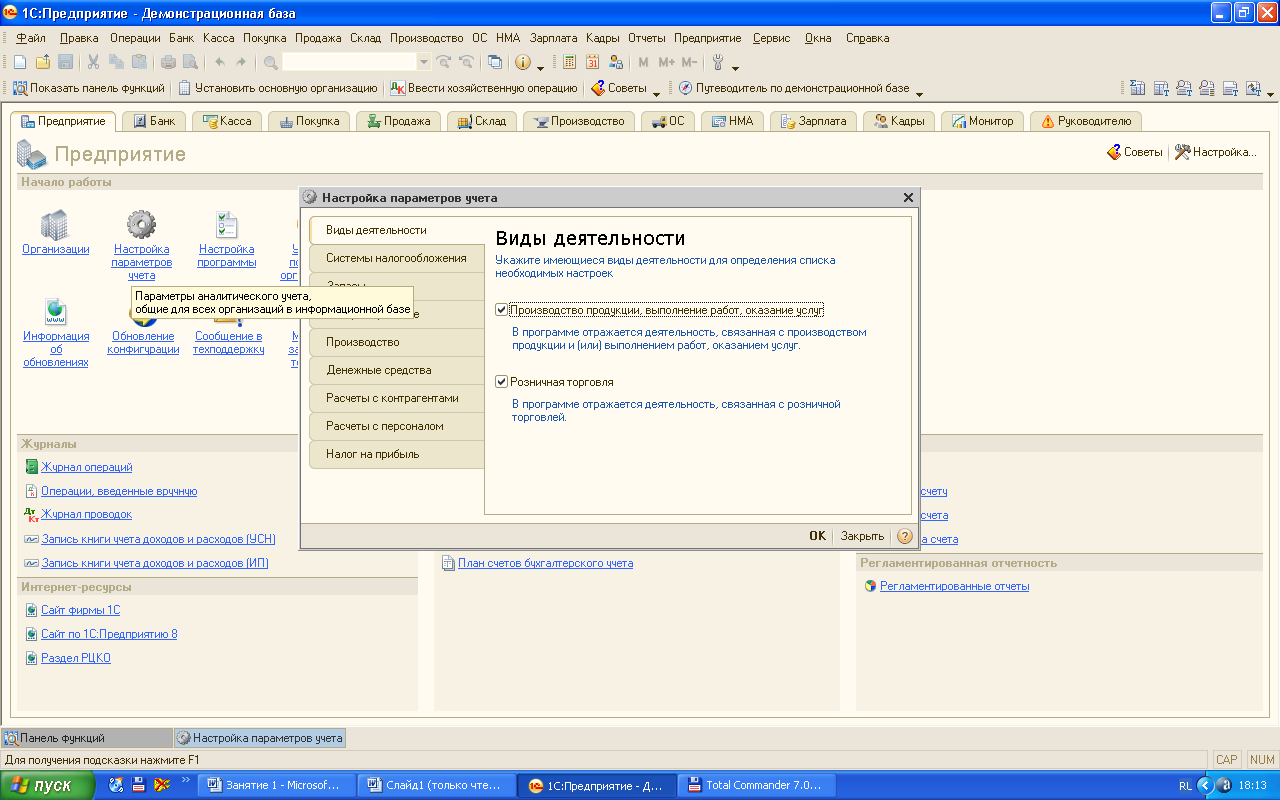Open the Операции menu
This screenshot has height=800, width=1280.
[x=135, y=38]
